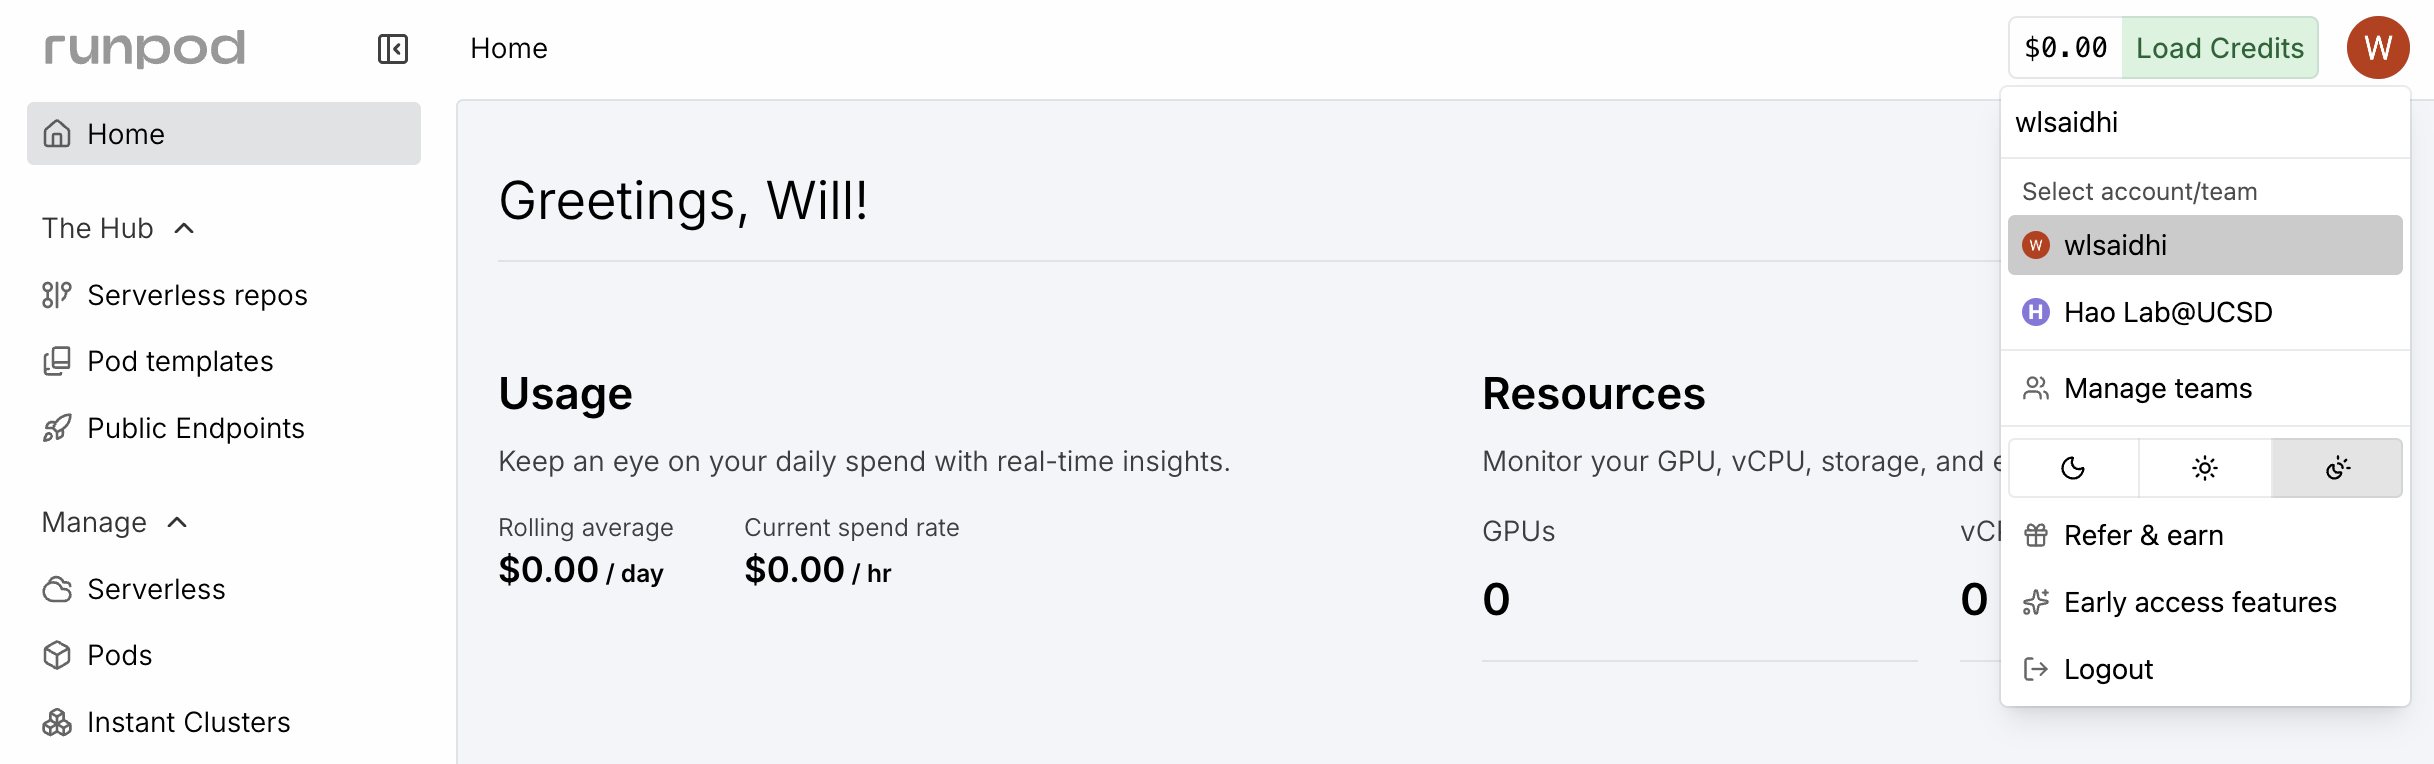This screenshot has height=764, width=2434.
Task: Click Logout in the account menu
Action: pos(2108,668)
